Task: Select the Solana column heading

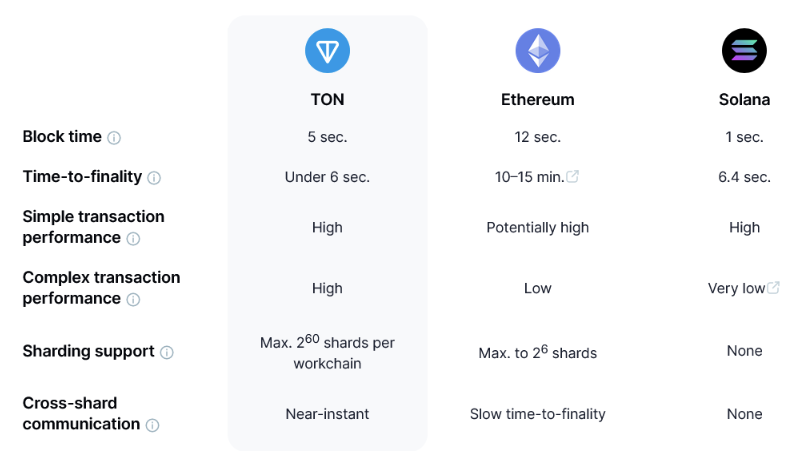Action: pos(744,100)
